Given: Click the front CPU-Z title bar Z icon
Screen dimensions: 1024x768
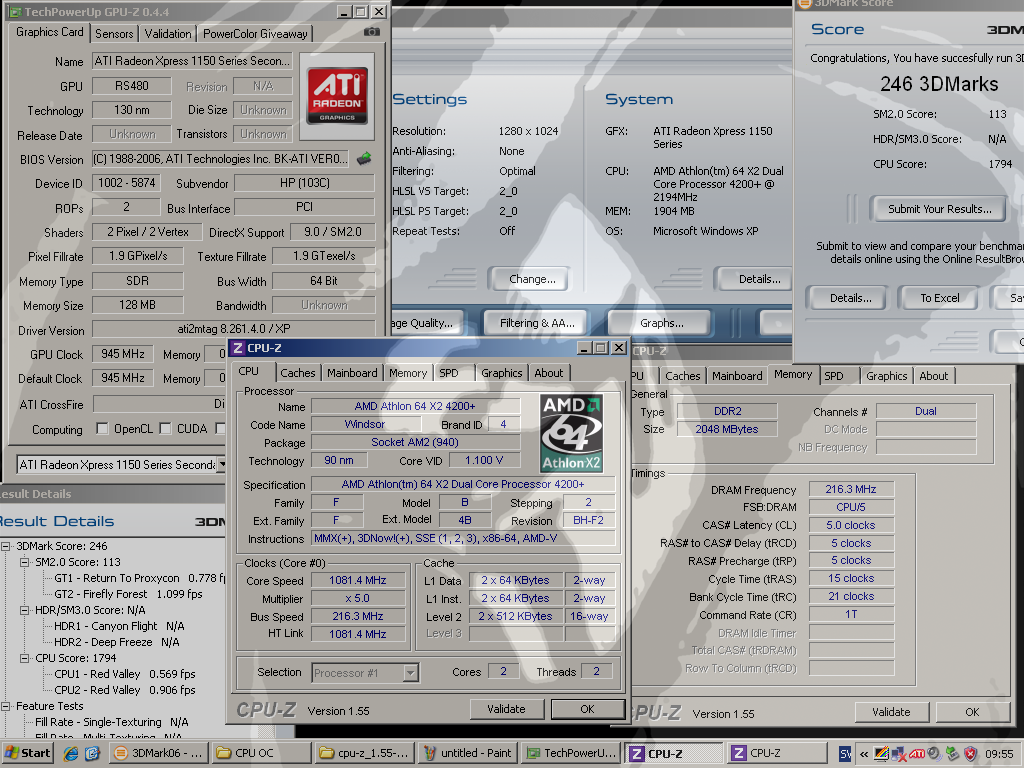Looking at the screenshot, I should [x=238, y=348].
